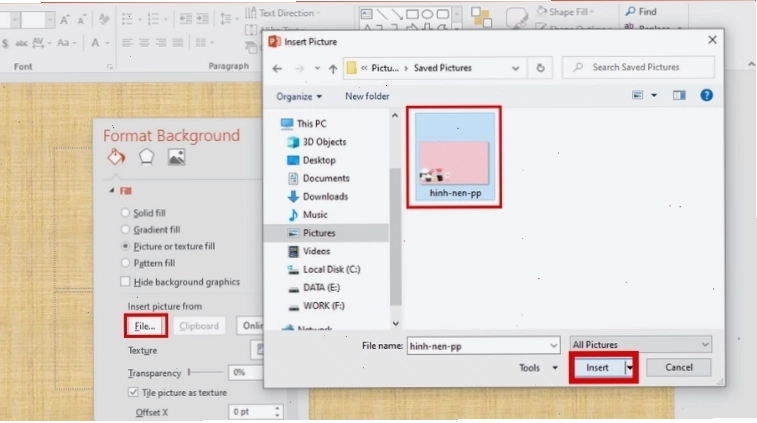
Task: Go up one folder level with up arrow
Action: click(333, 69)
